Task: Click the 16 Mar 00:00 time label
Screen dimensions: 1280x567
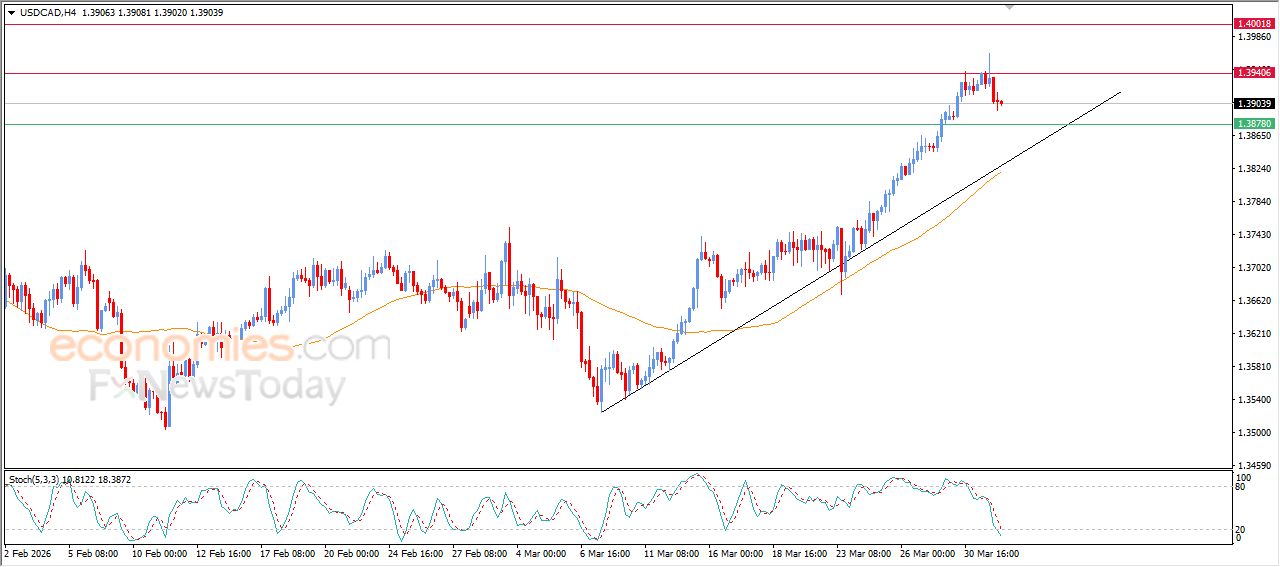Action: 735,553
